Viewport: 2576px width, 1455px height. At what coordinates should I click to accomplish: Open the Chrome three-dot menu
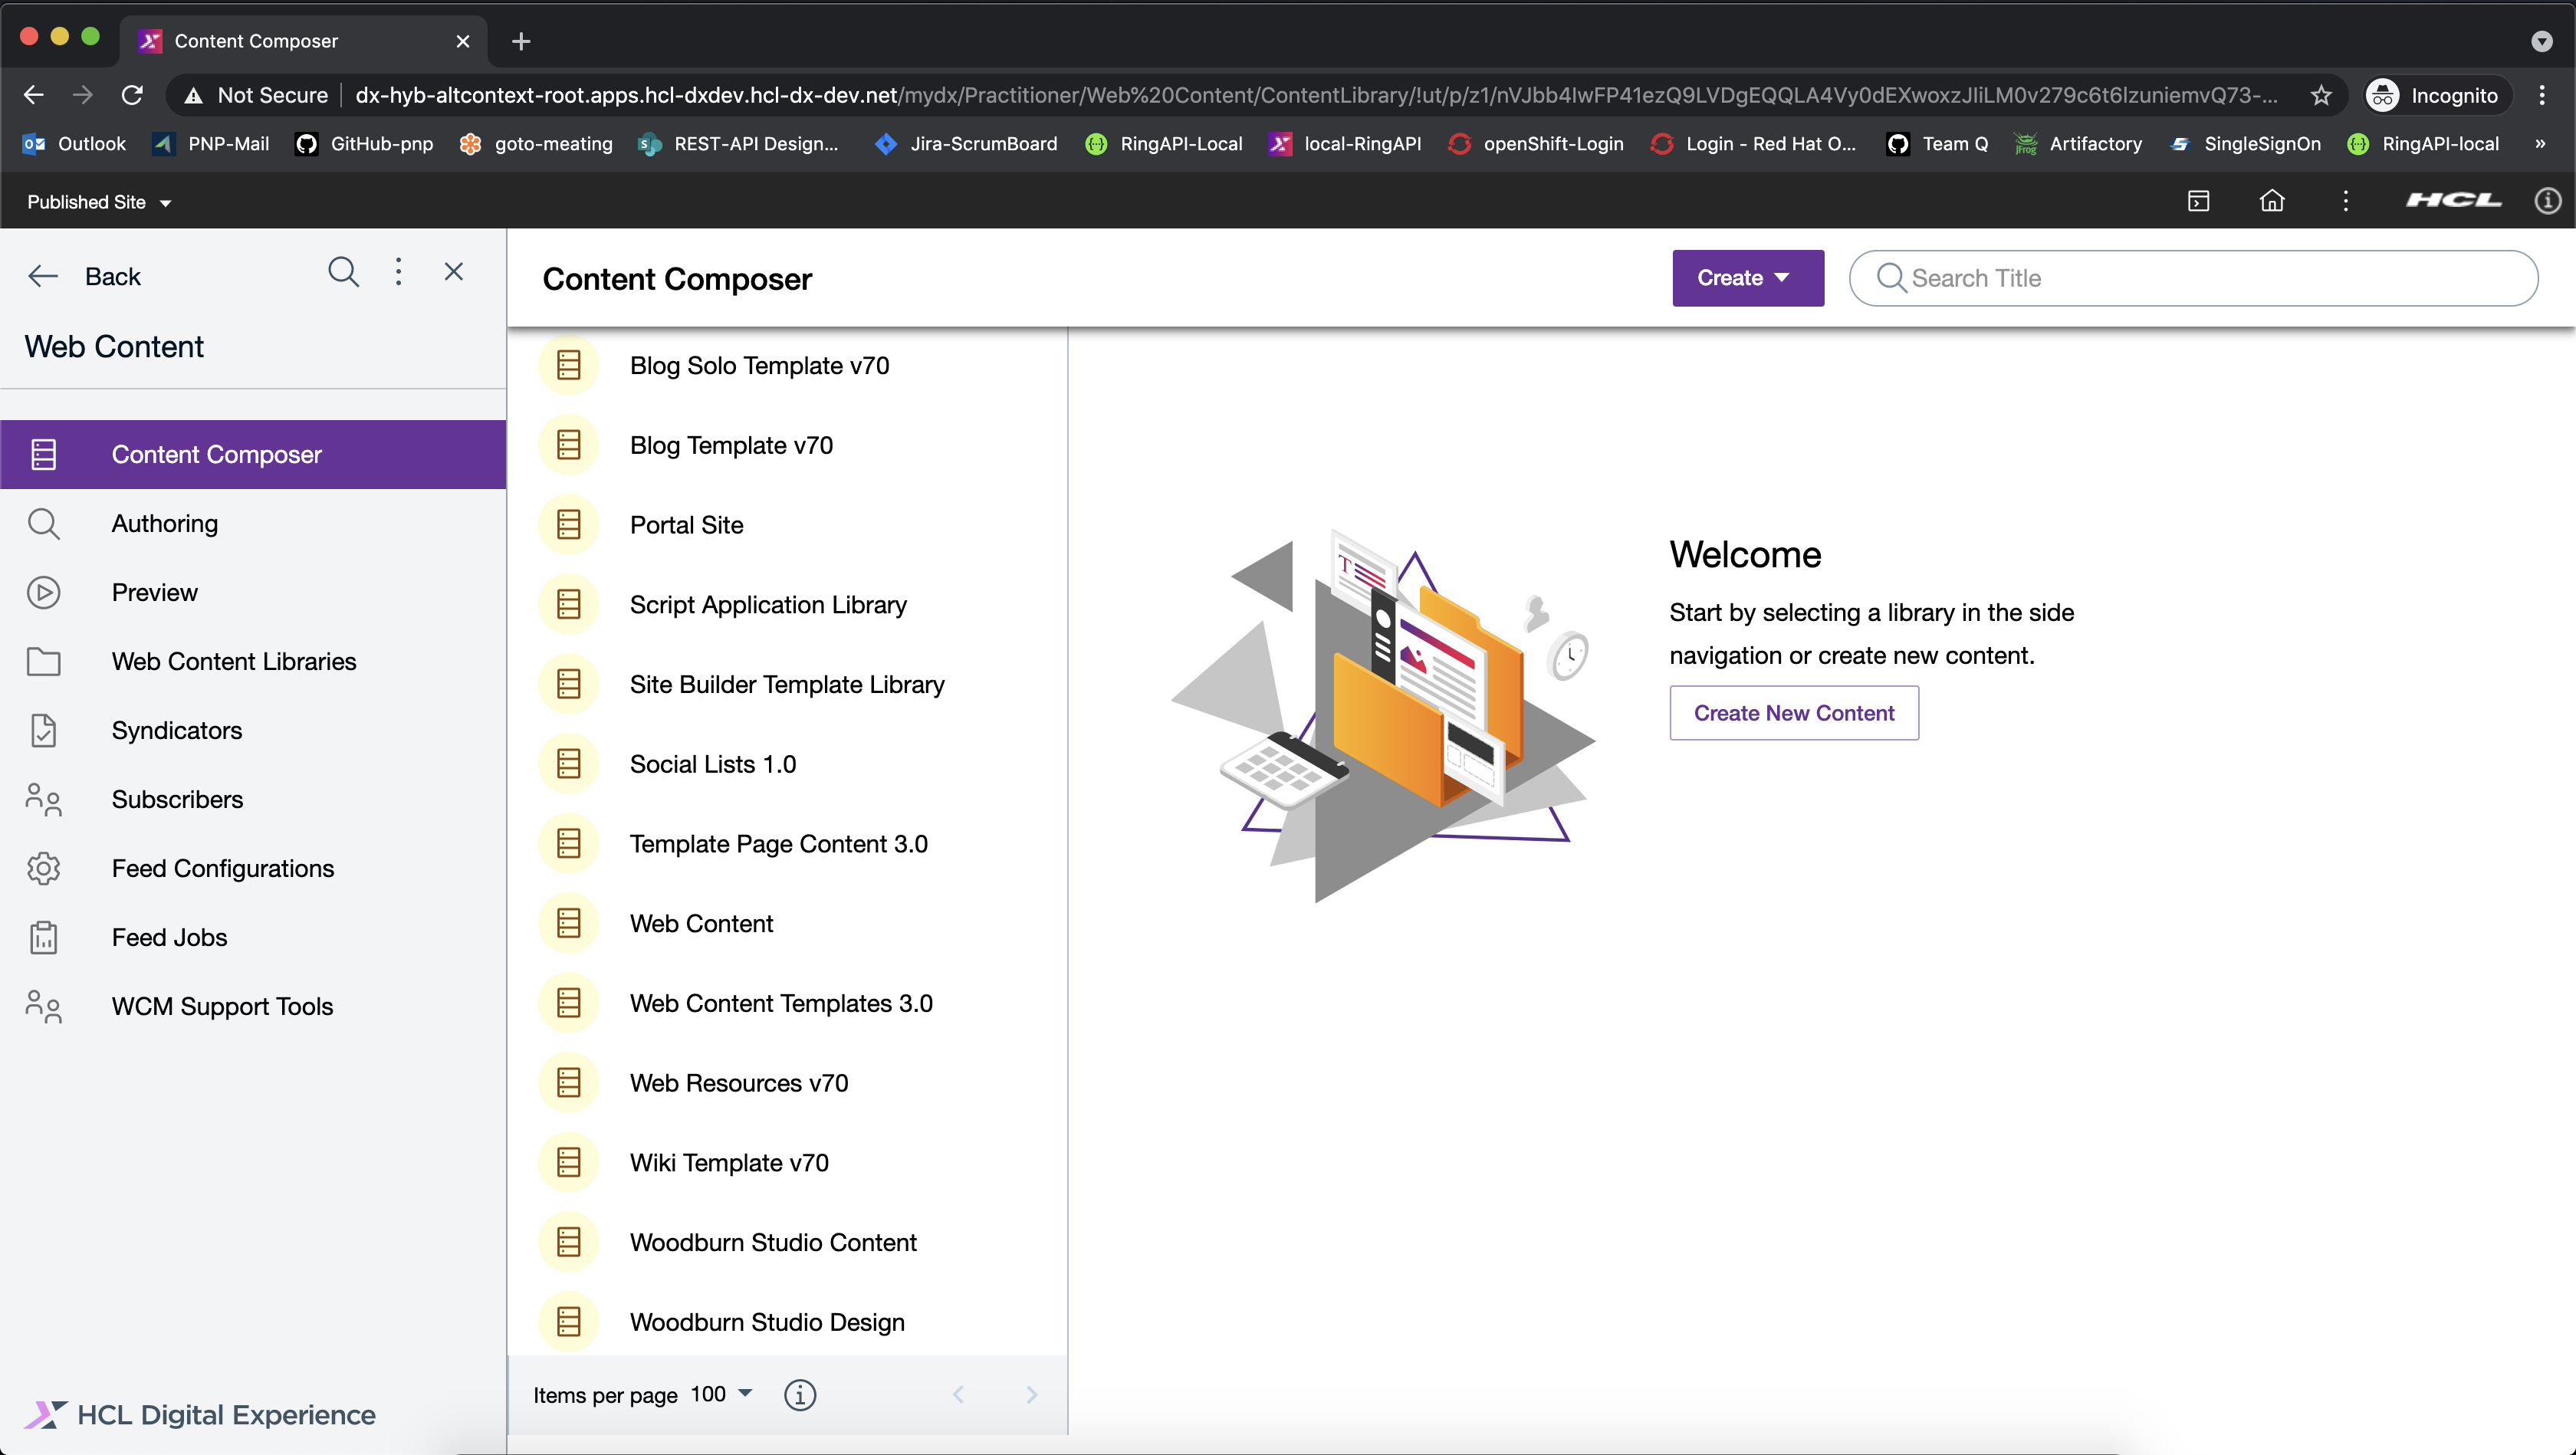point(2541,95)
